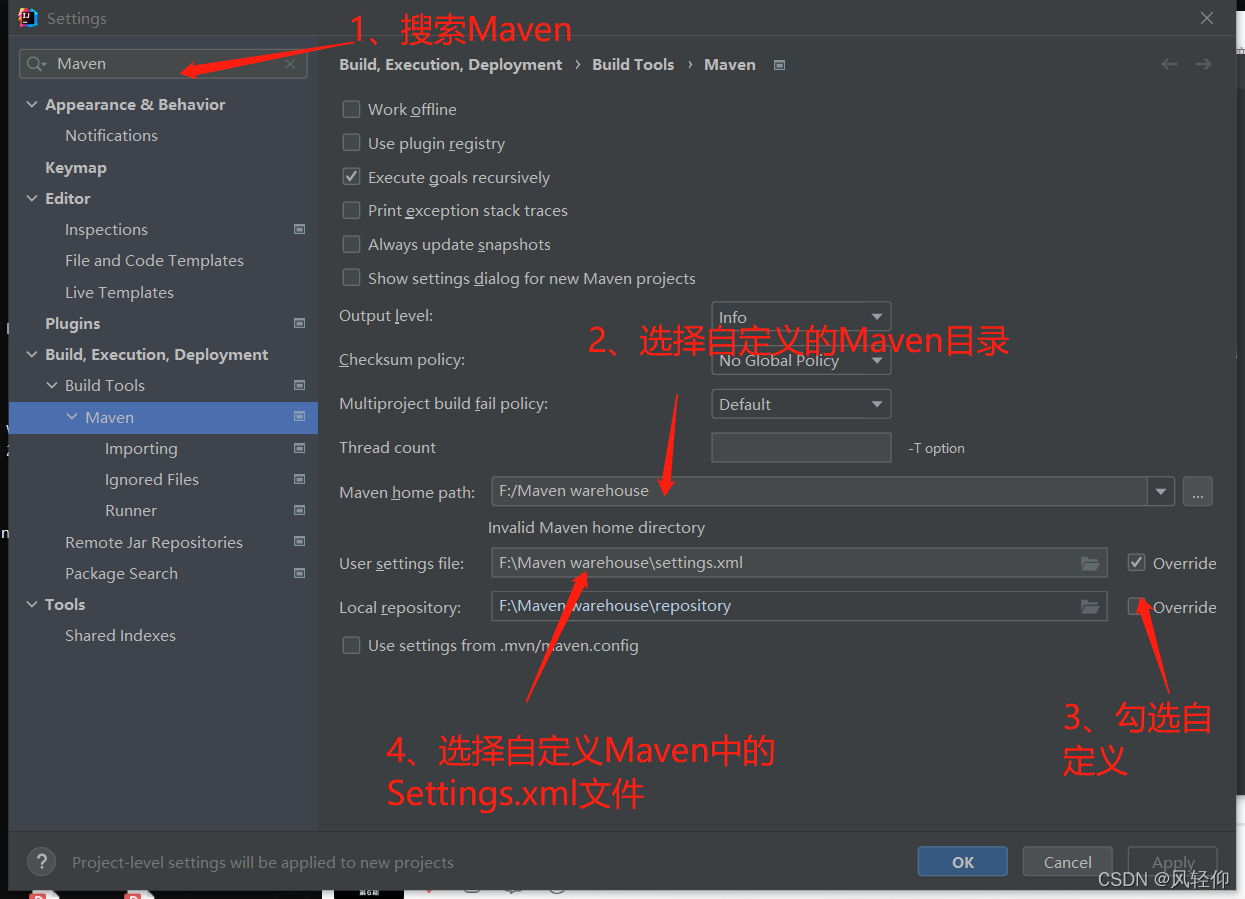Clear the Maven search text
Screen dimensions: 1245x899
click(x=290, y=64)
